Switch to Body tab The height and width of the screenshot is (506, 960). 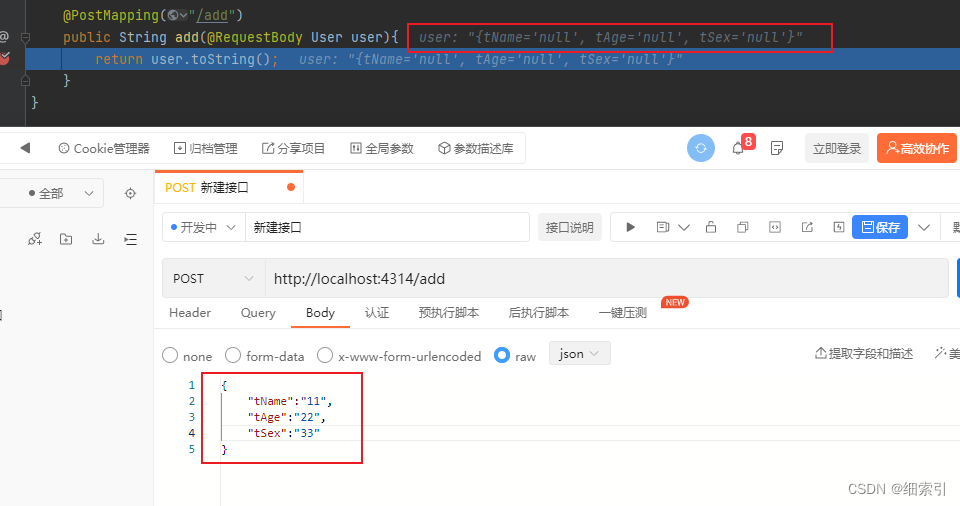point(320,312)
